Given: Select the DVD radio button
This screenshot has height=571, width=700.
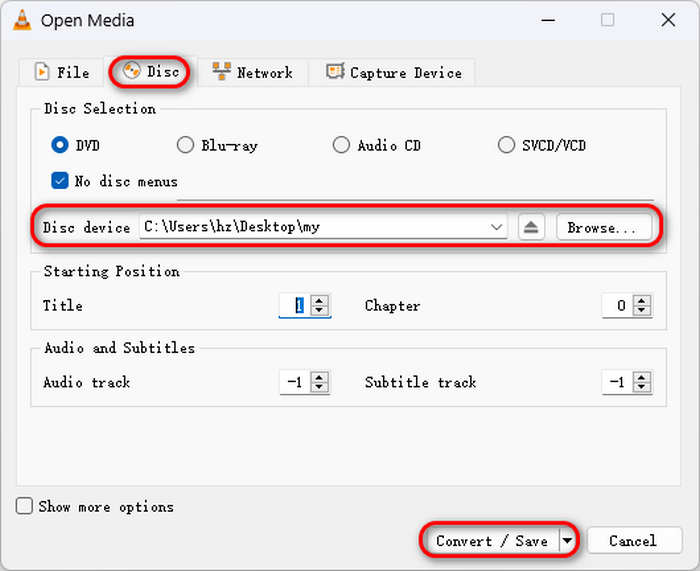Looking at the screenshot, I should [x=60, y=145].
